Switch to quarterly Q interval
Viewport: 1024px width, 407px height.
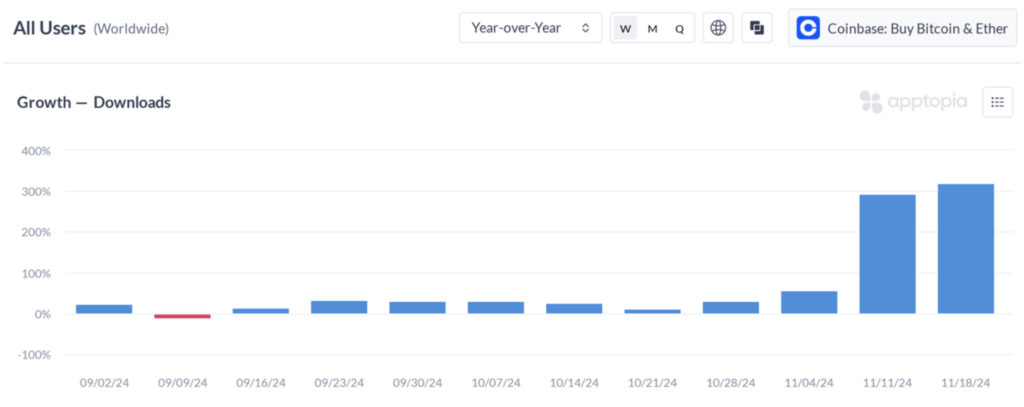tap(679, 29)
